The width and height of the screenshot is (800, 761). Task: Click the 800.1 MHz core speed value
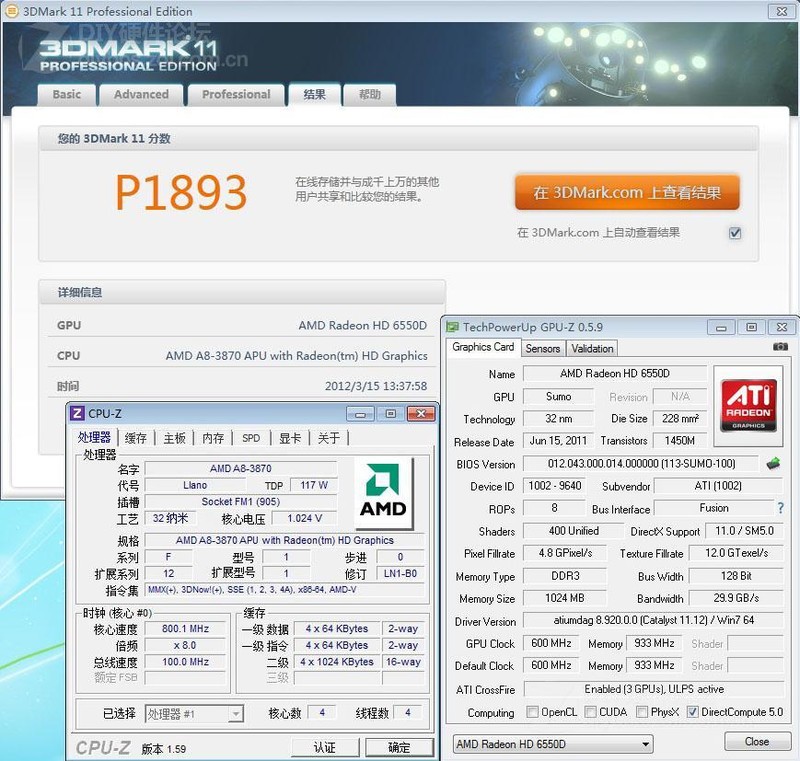click(186, 629)
